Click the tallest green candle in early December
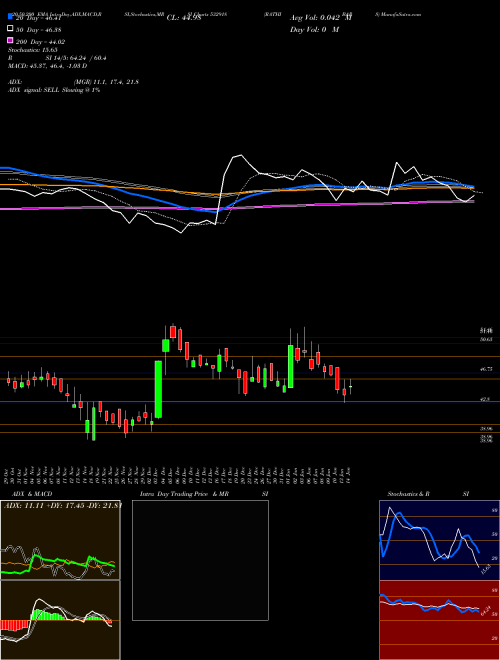 tap(159, 389)
